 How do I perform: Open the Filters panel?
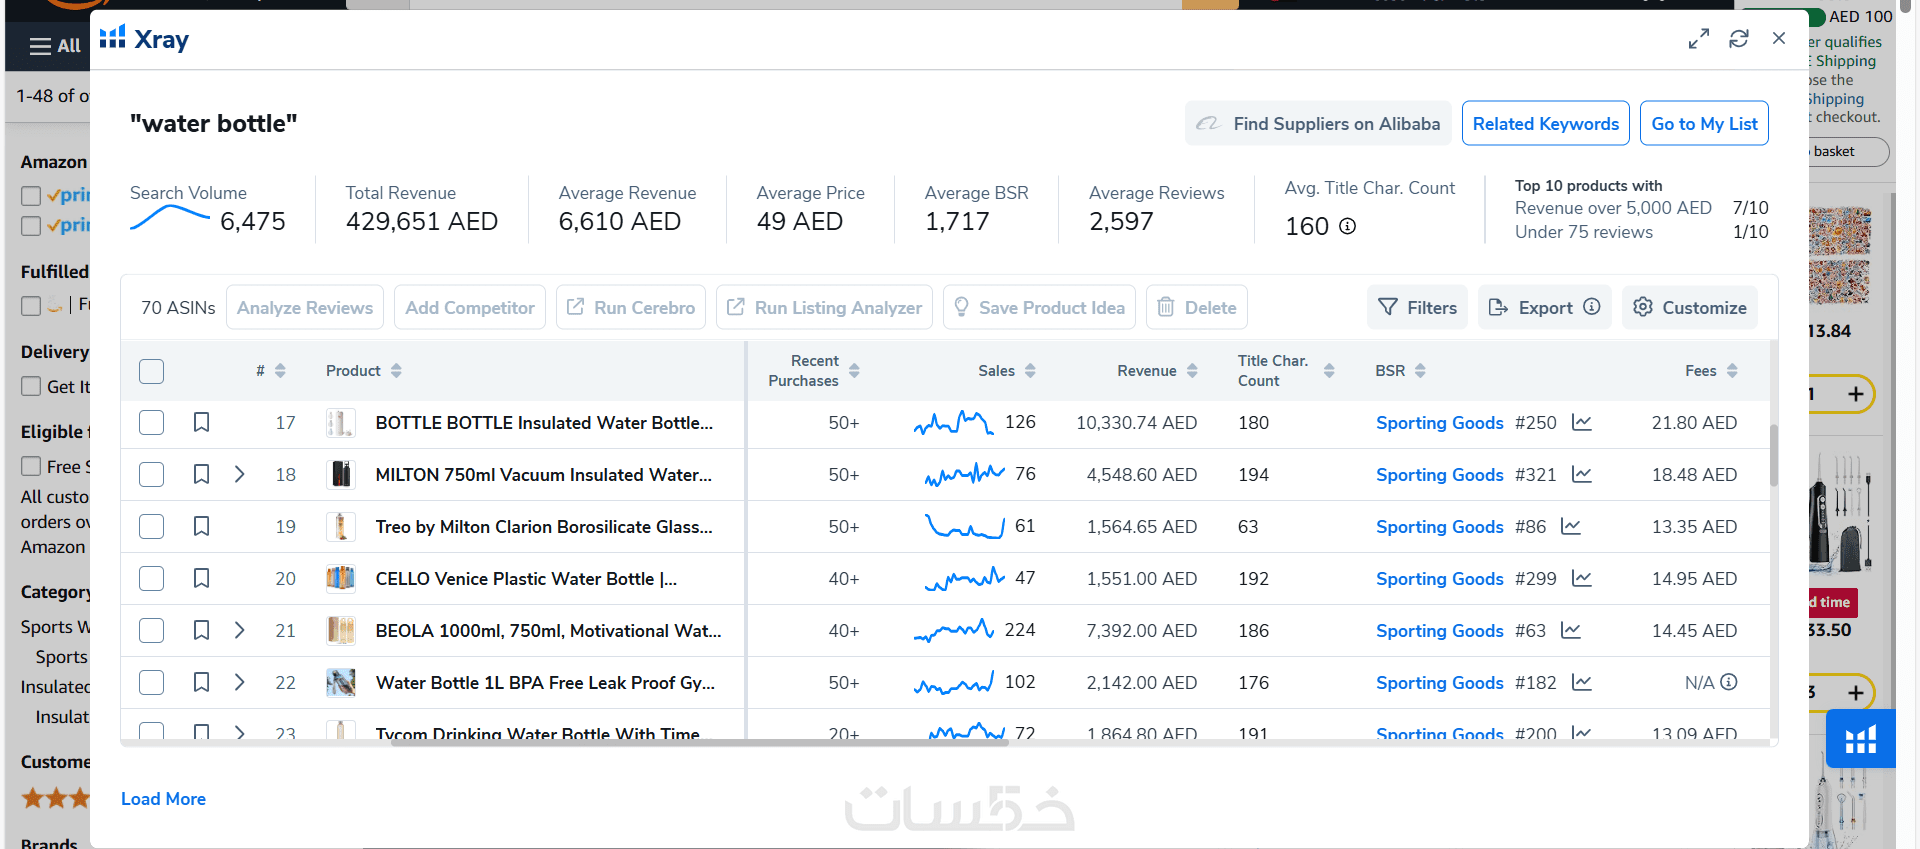(x=1417, y=307)
